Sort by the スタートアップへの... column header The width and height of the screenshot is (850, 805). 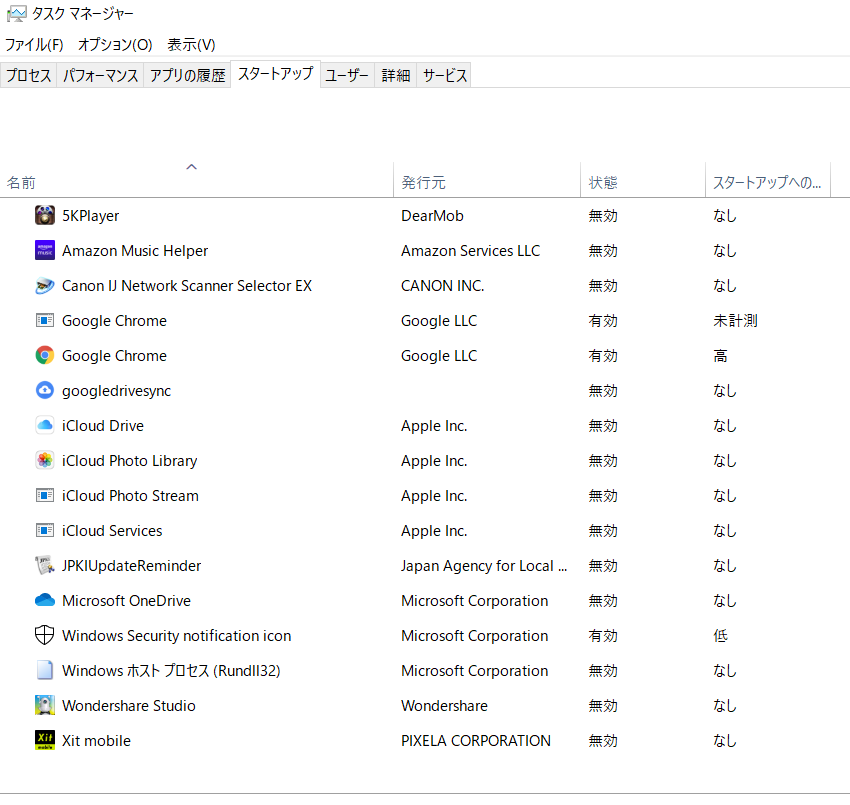point(768,180)
